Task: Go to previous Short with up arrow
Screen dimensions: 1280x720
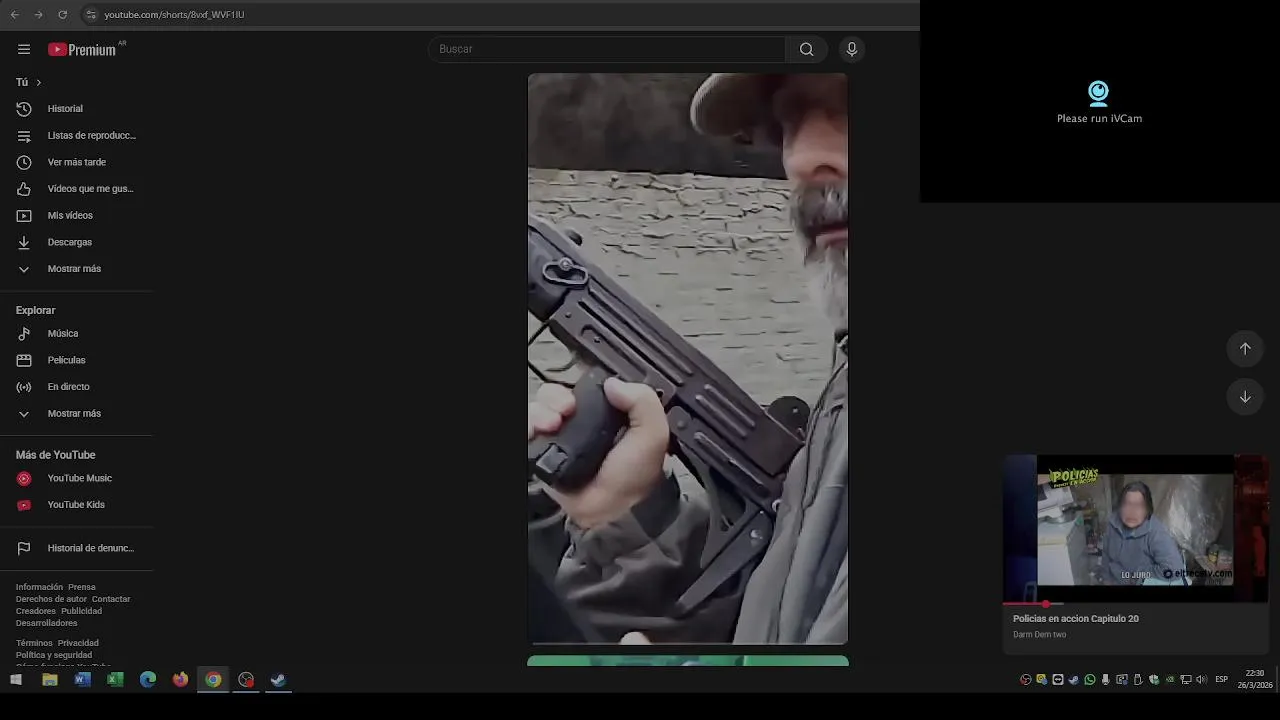Action: coord(1245,349)
